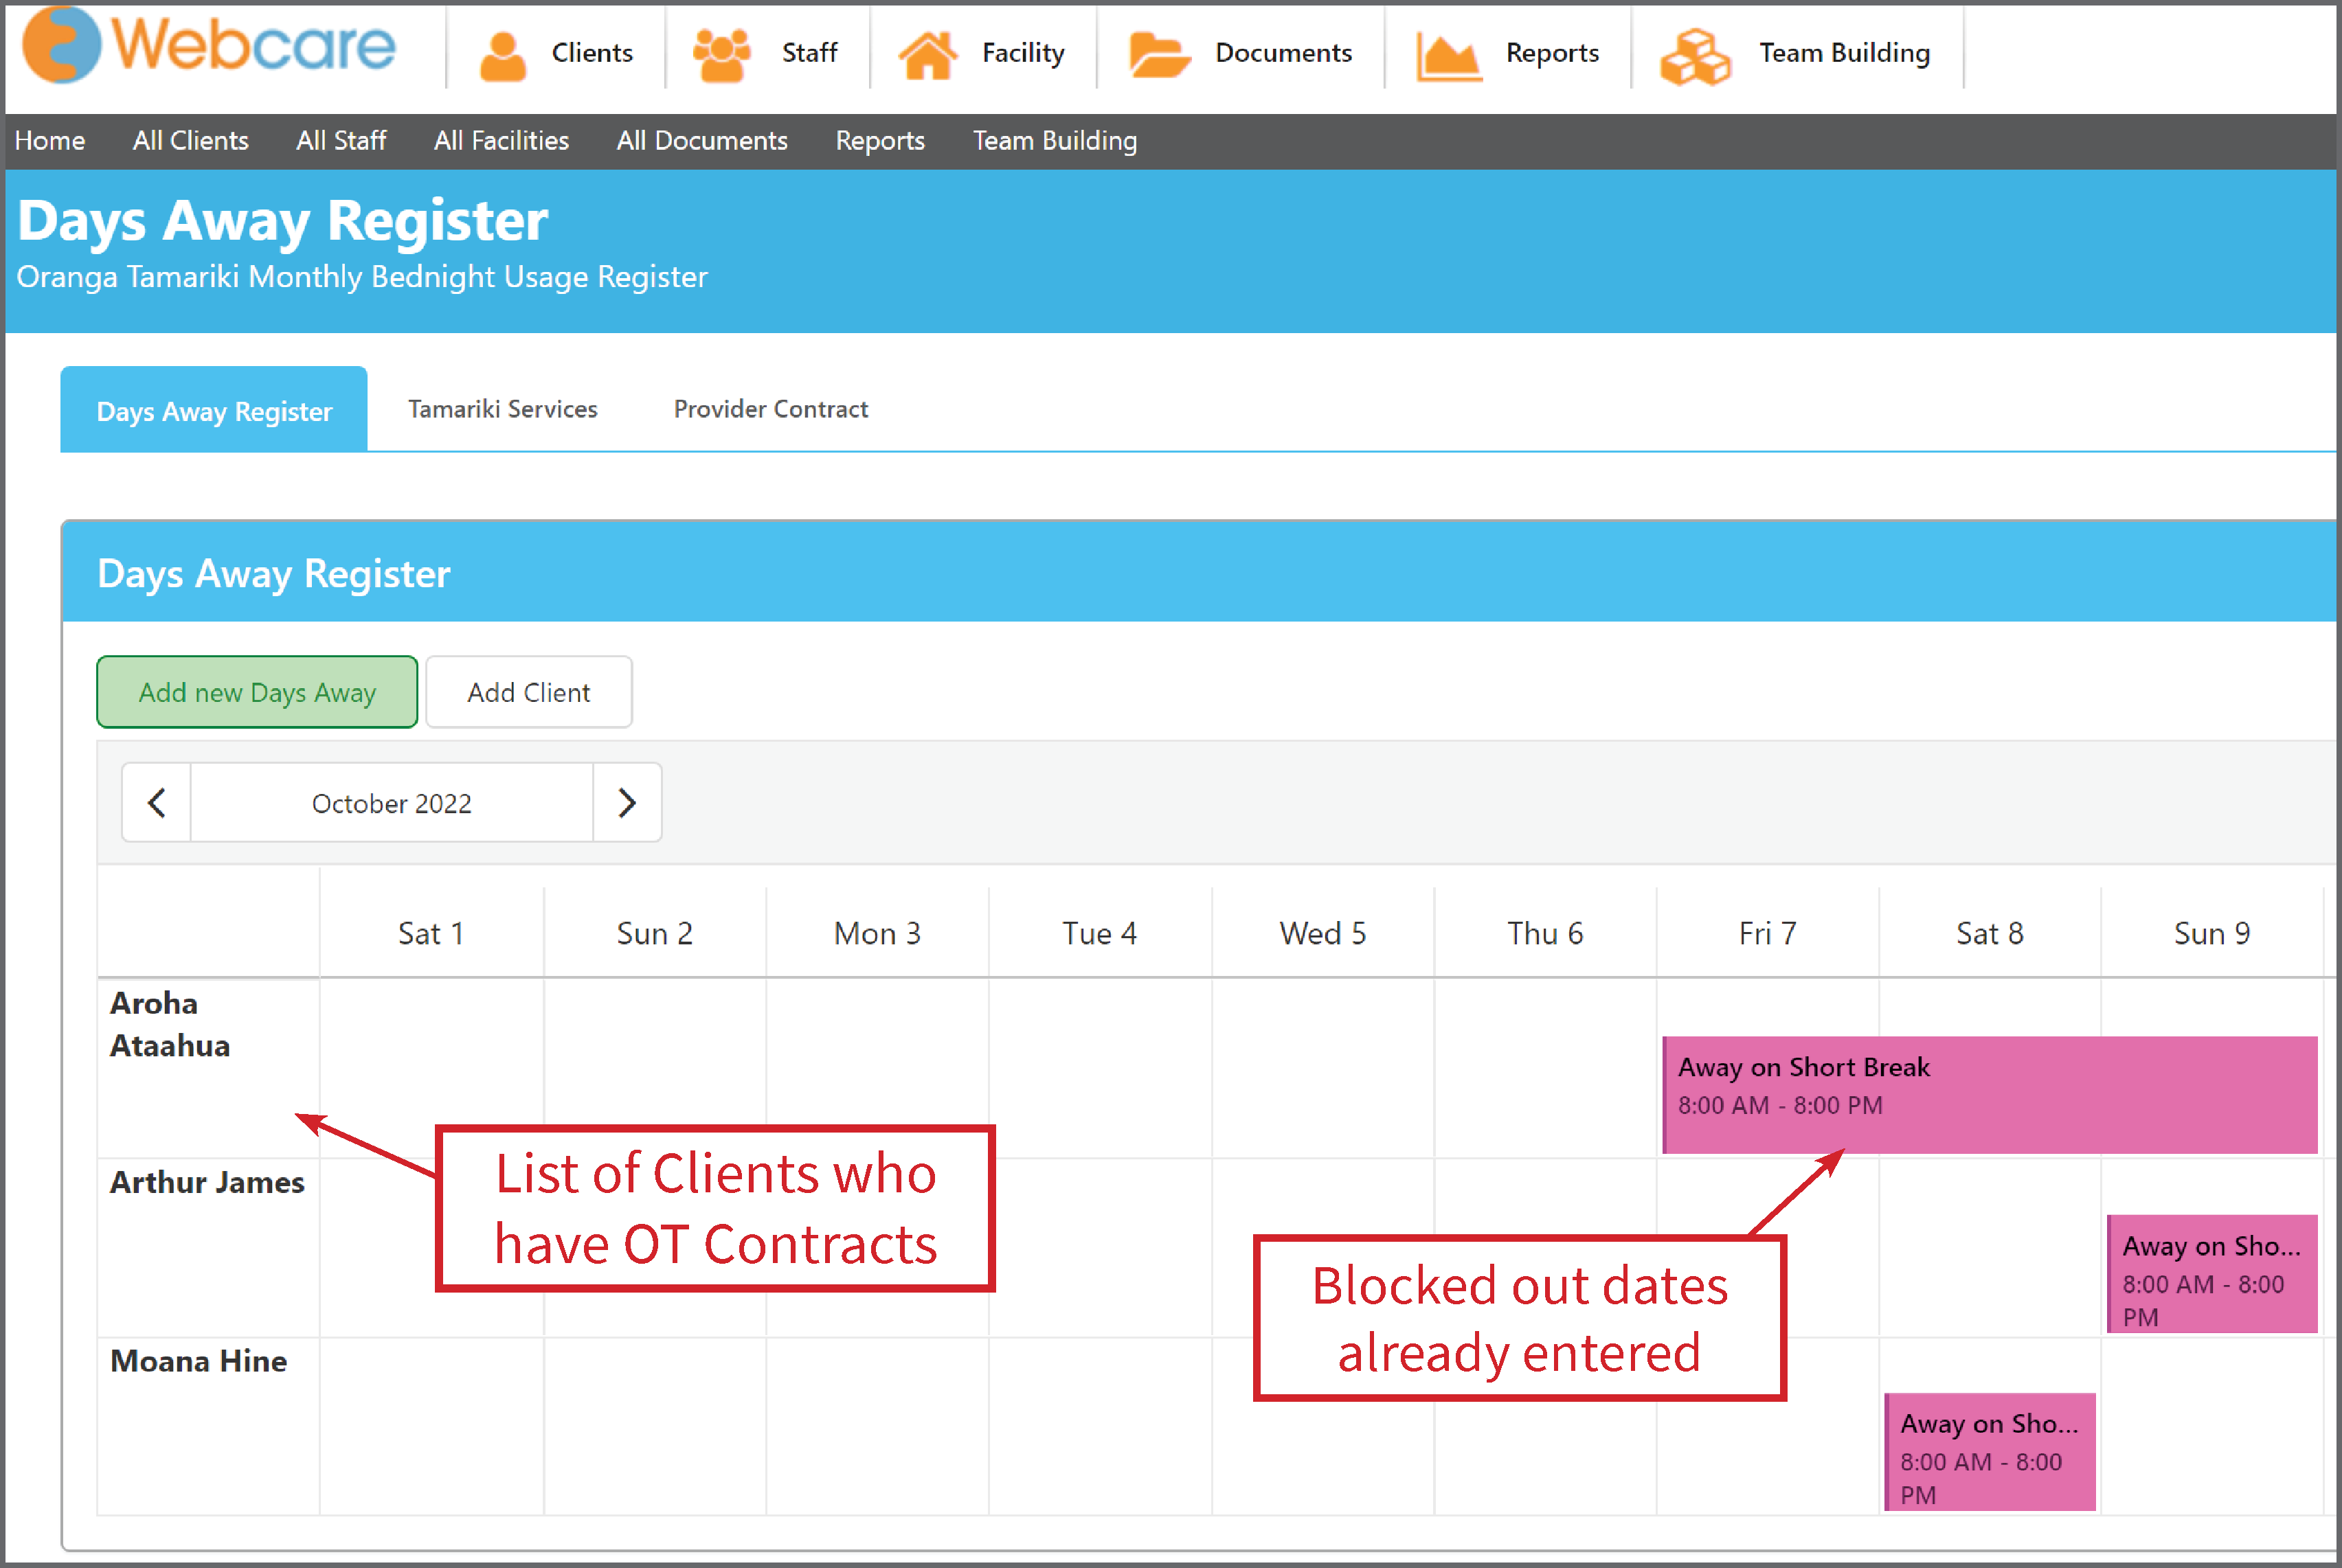The width and height of the screenshot is (2342, 1568).
Task: Open Team Building in the top navigation
Action: (1844, 53)
